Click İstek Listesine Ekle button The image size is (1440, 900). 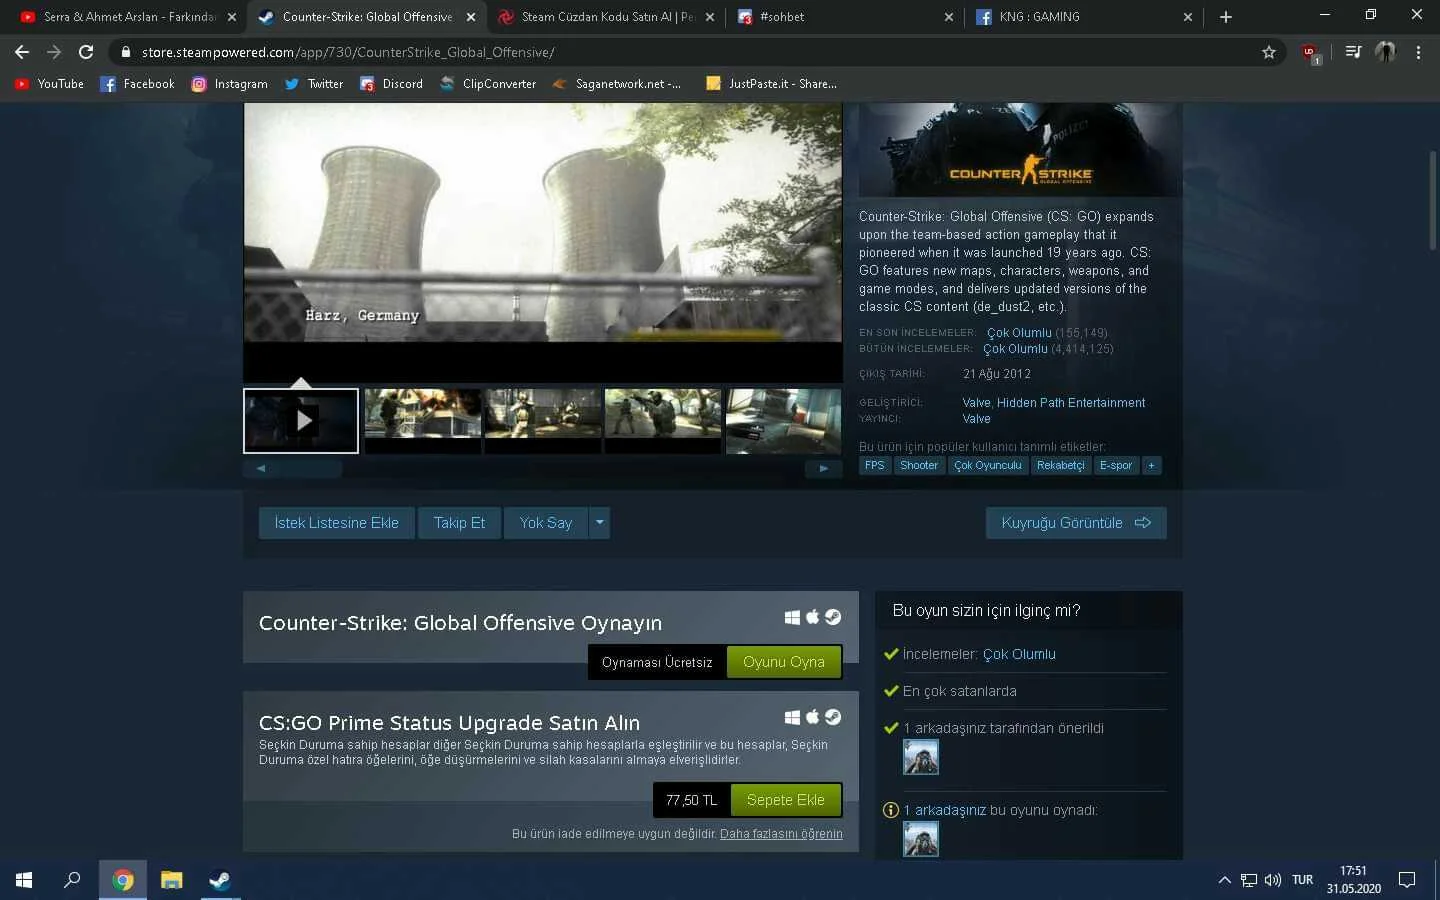[337, 523]
